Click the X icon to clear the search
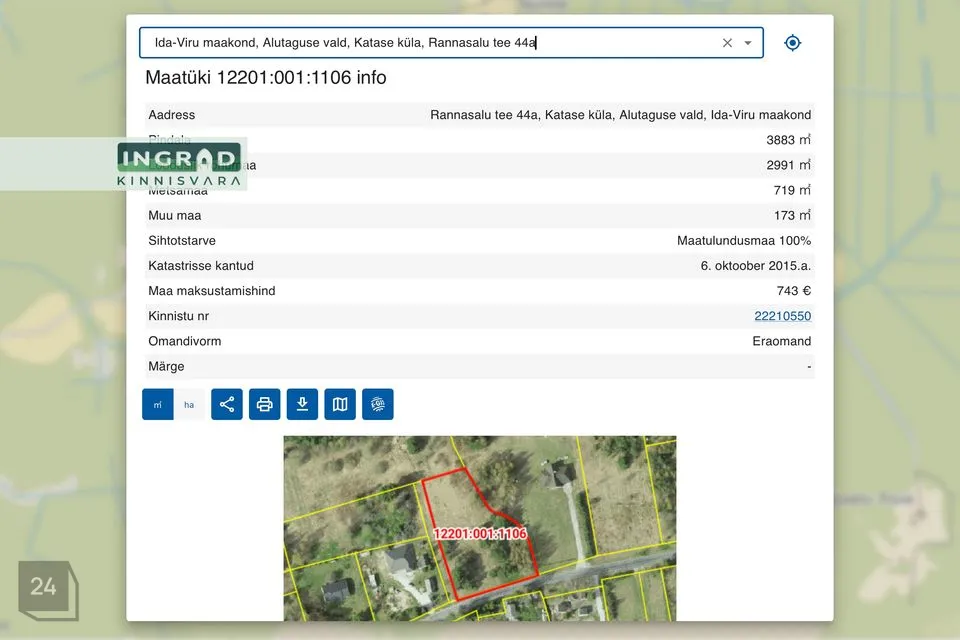The width and height of the screenshot is (960, 640). click(727, 42)
